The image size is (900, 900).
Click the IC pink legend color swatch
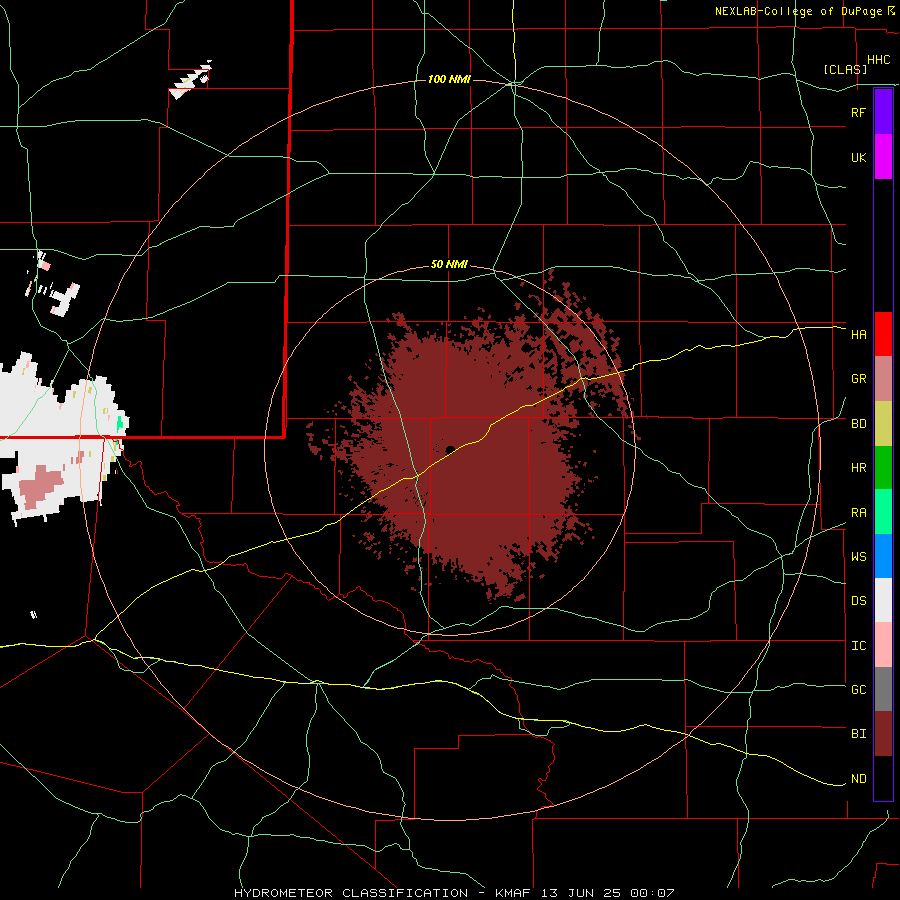point(883,645)
